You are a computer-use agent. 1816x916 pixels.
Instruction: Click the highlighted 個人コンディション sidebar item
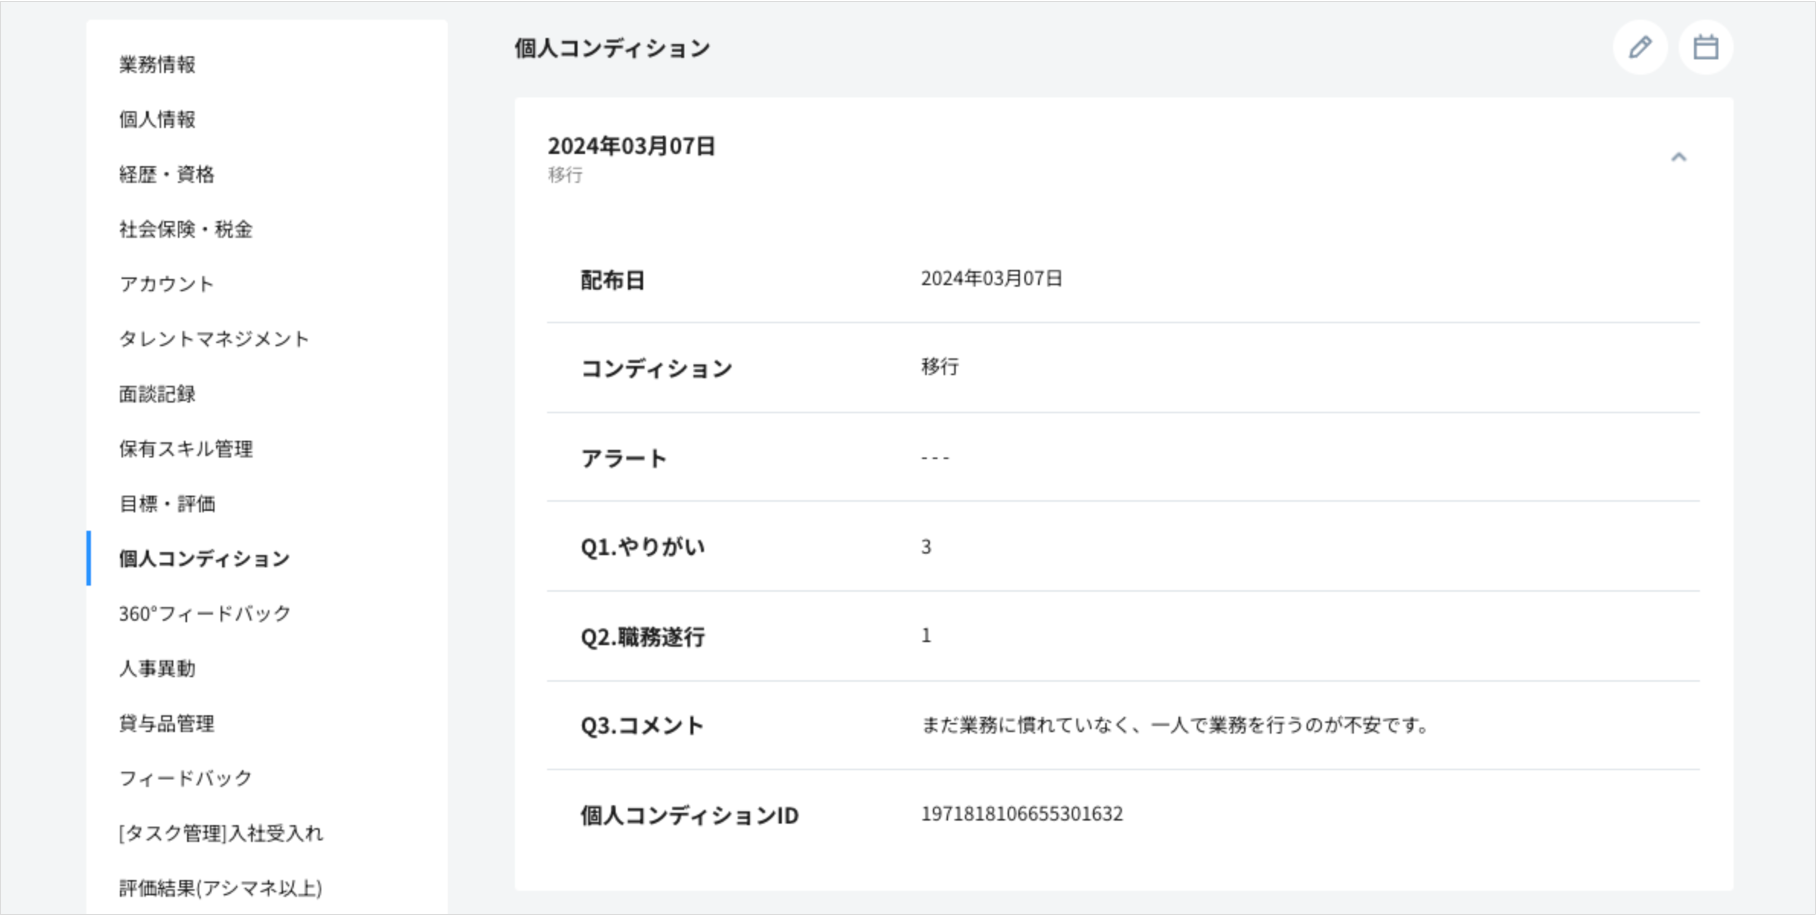202,560
